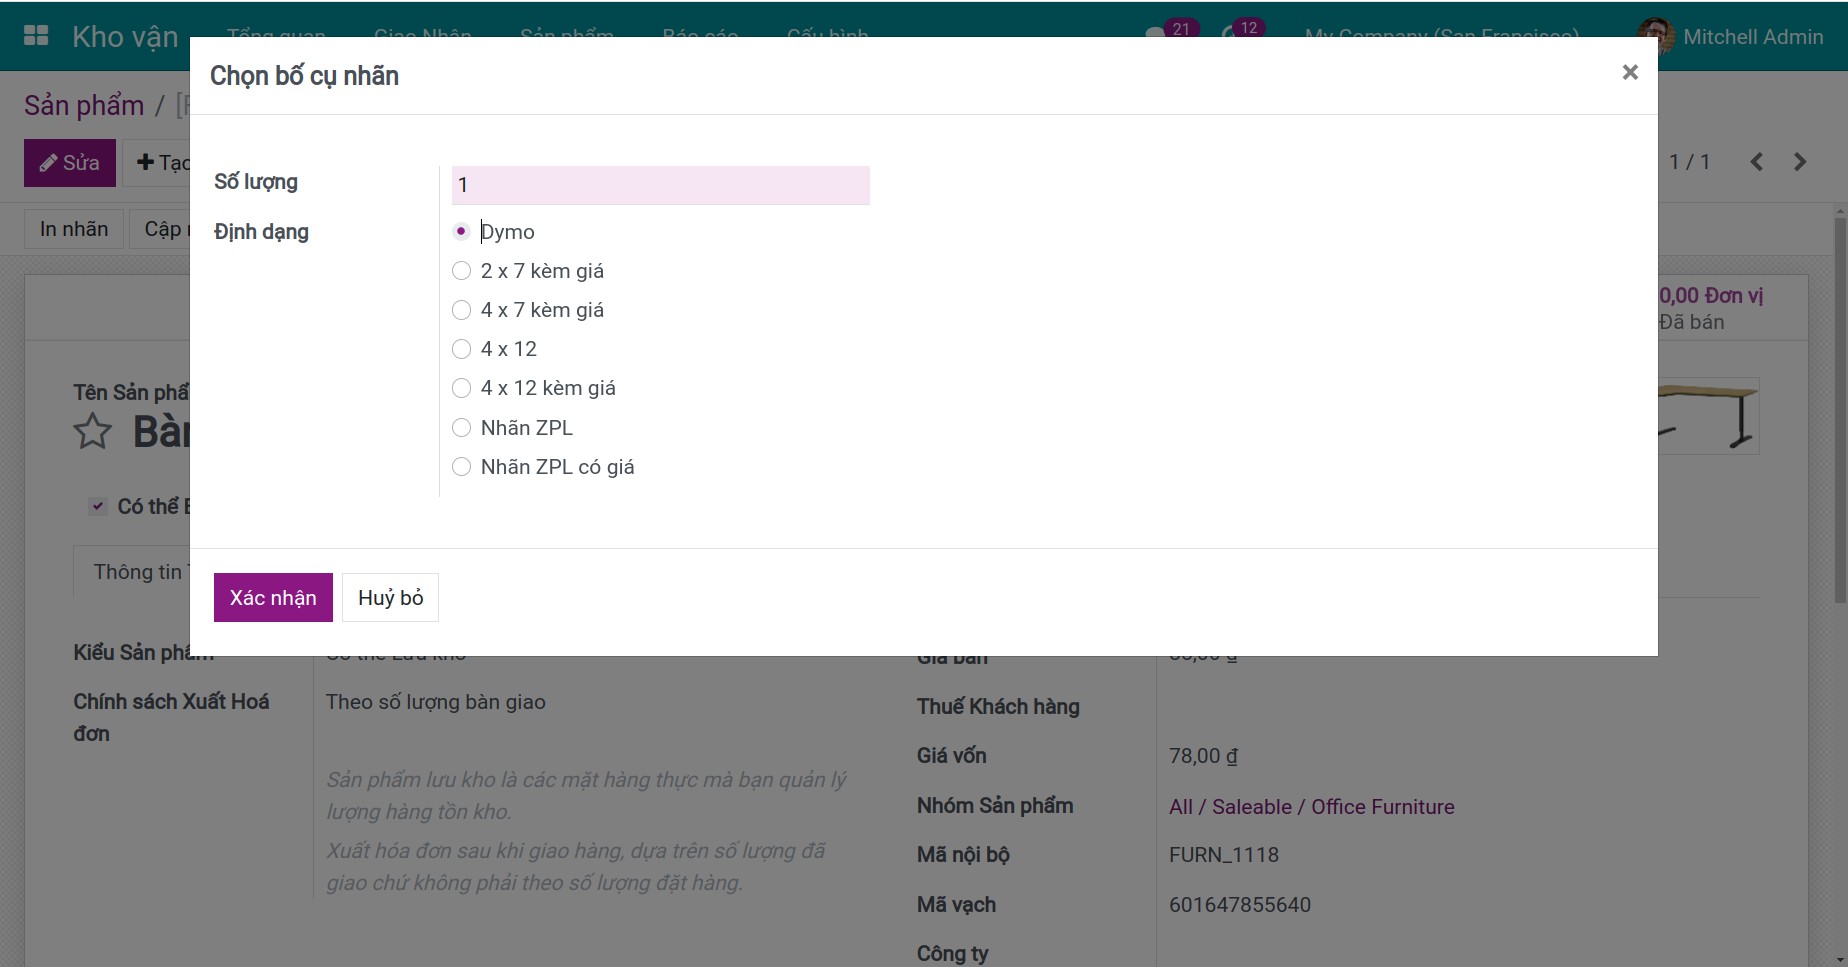Click the page vertical scrollbar
Screen dimensions: 1848x967
[1840, 410]
